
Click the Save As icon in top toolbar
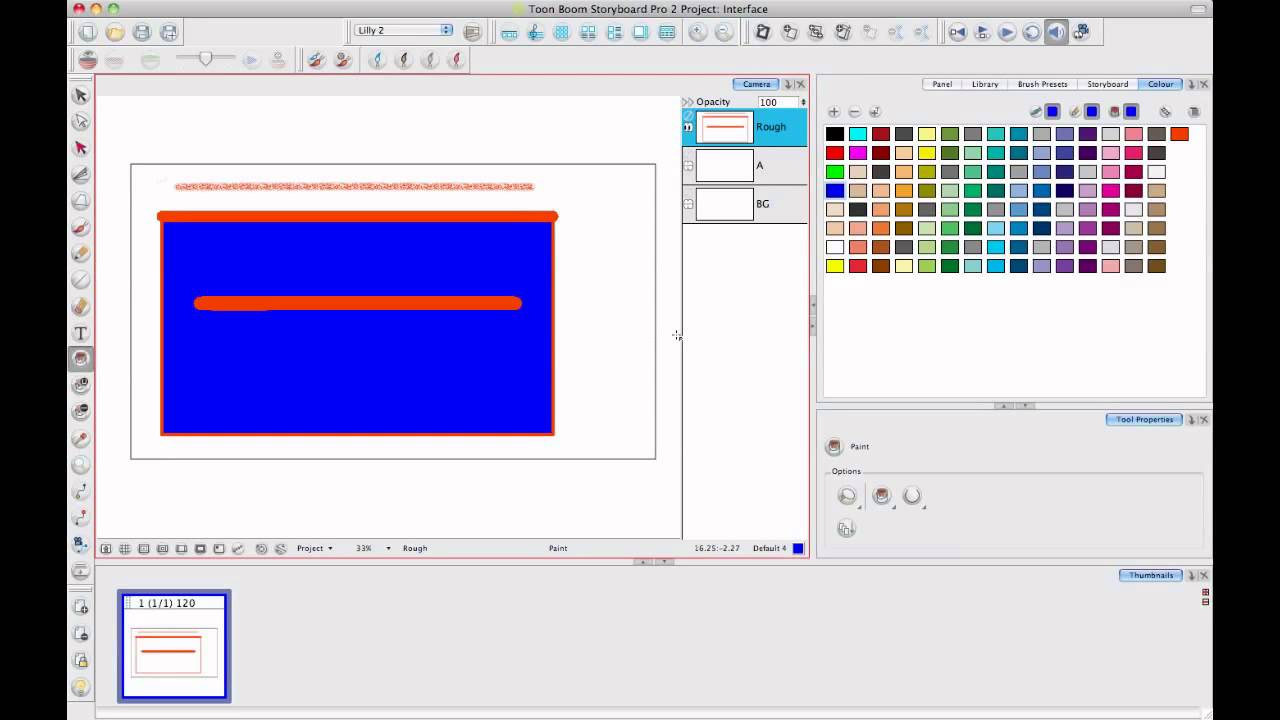coord(169,32)
